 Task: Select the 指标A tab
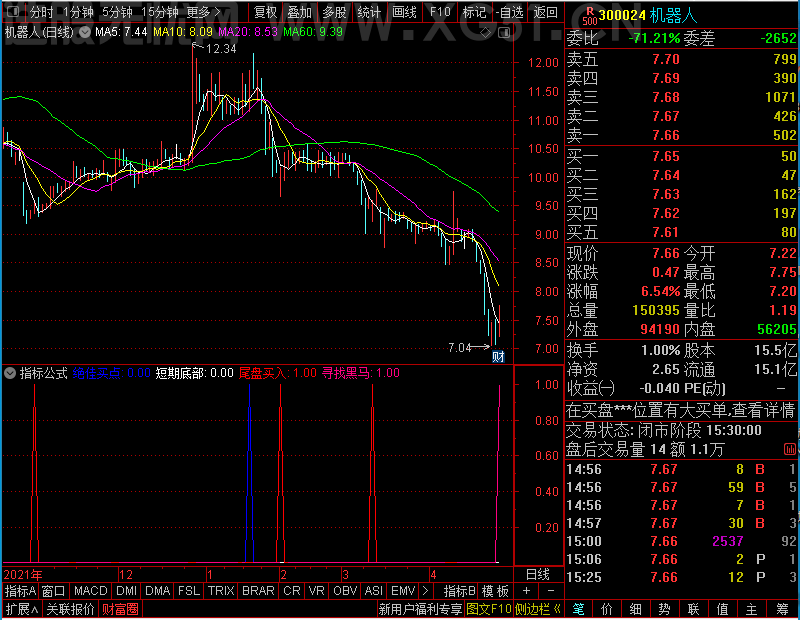(20, 591)
